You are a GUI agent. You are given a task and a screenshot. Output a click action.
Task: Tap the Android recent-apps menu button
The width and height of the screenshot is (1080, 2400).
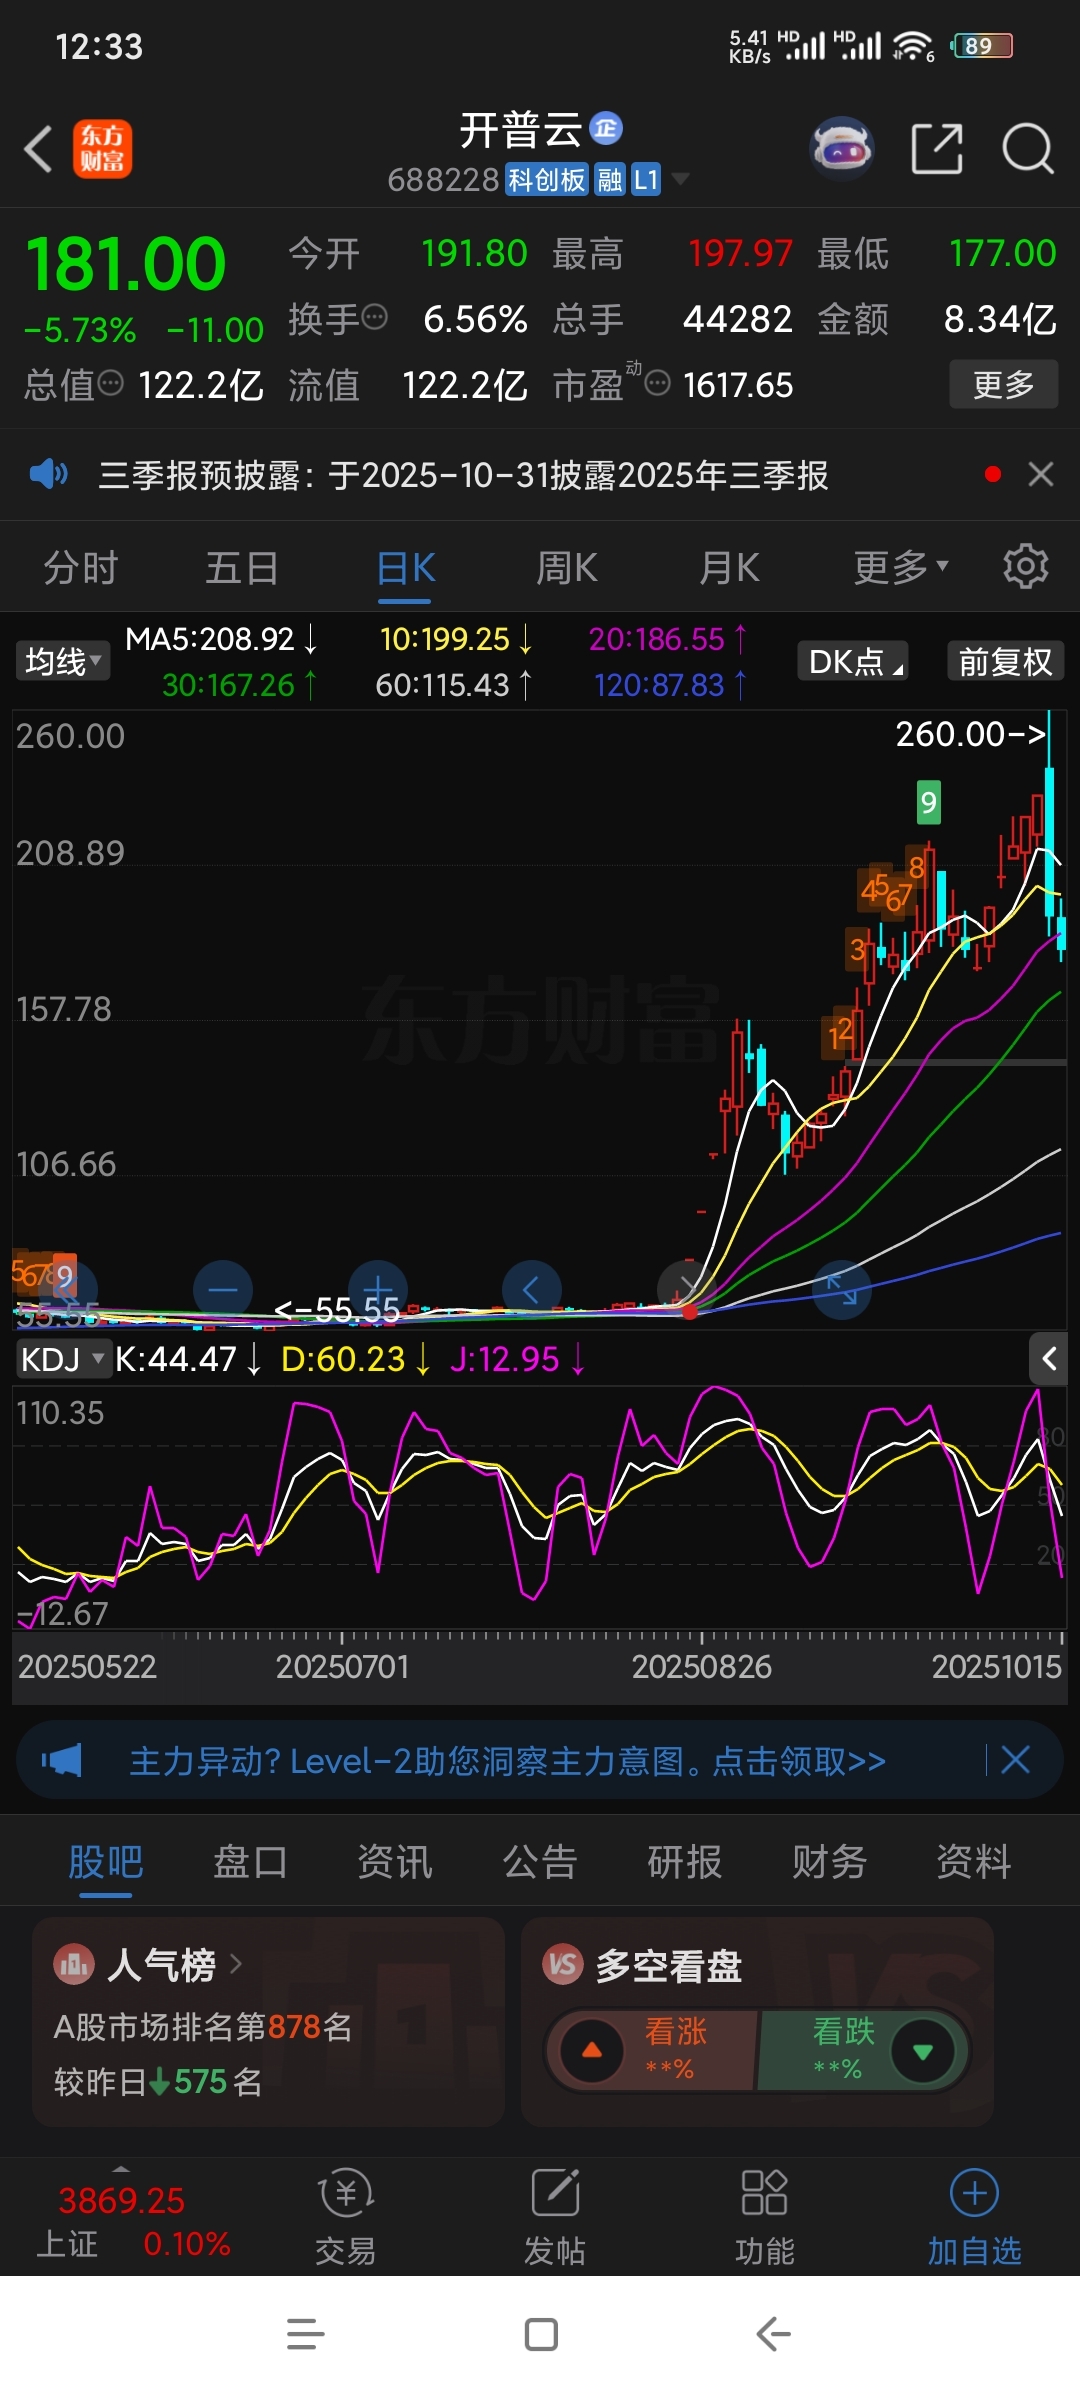point(305,2334)
